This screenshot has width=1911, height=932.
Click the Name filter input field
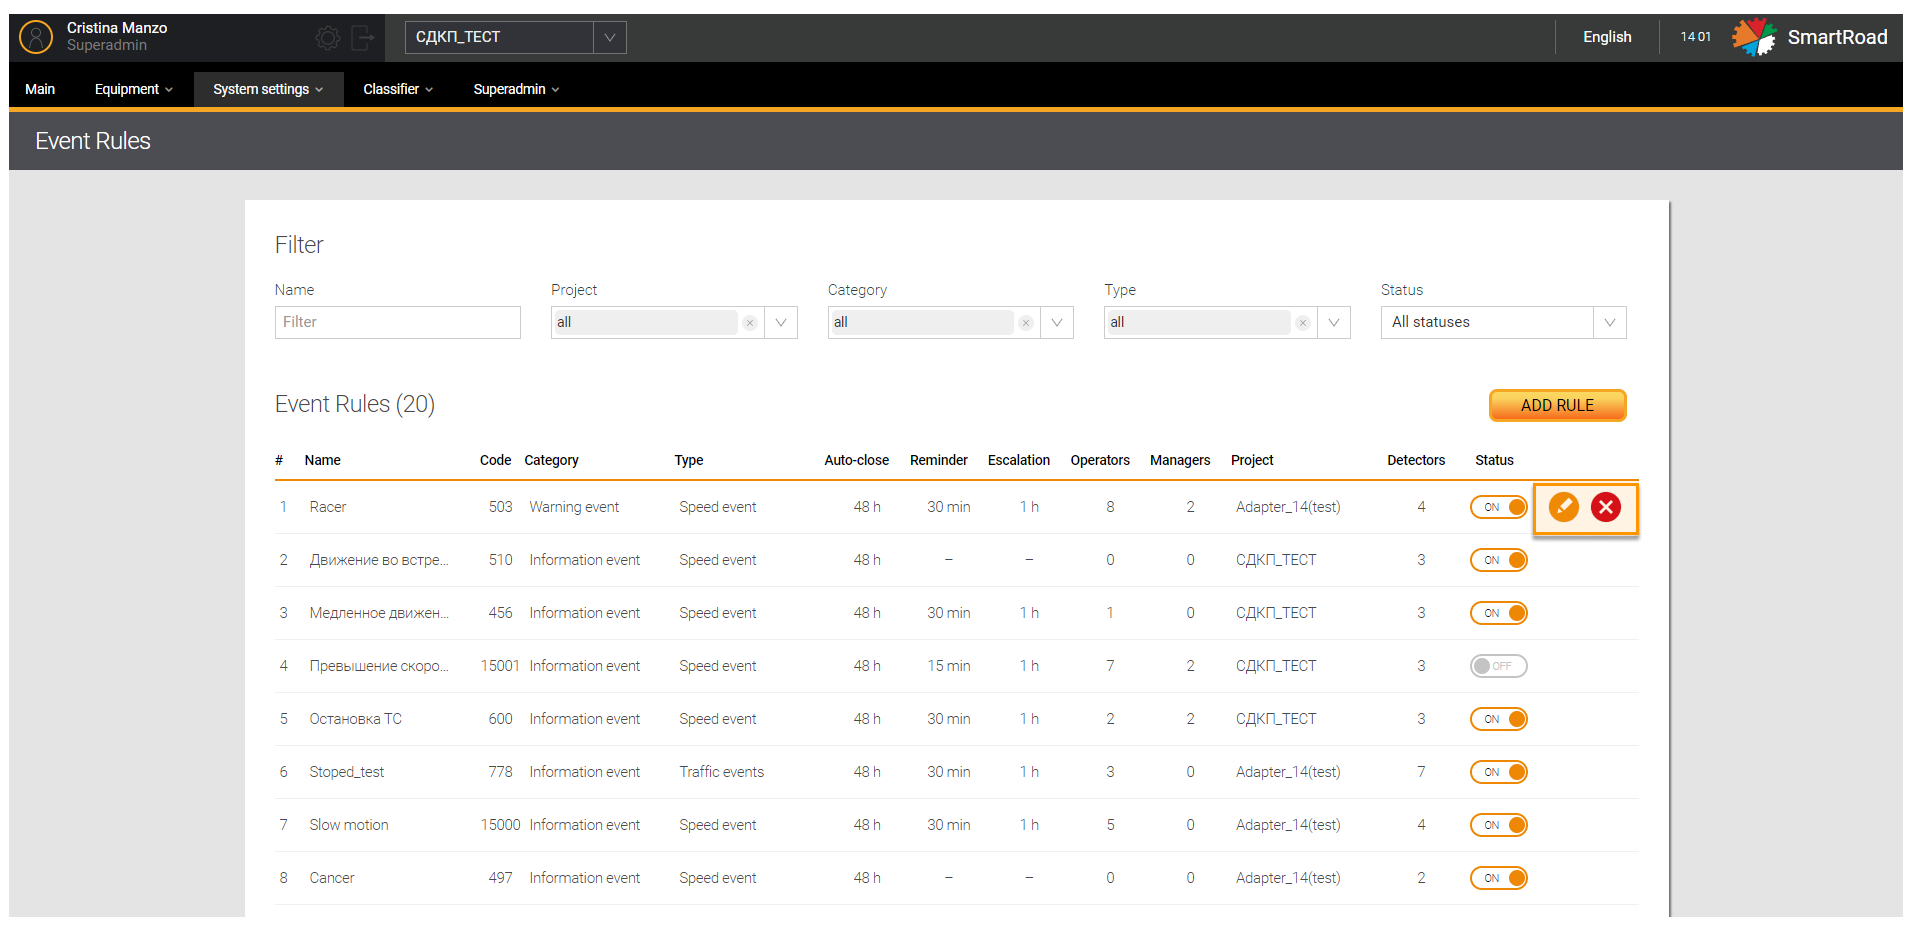click(x=398, y=323)
